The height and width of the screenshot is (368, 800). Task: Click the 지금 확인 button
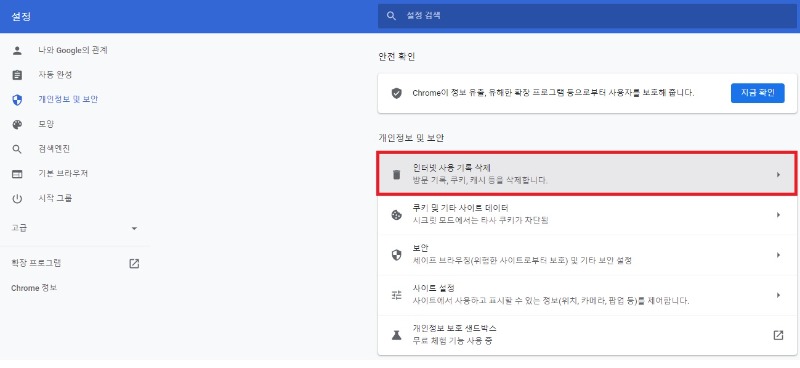[x=757, y=93]
